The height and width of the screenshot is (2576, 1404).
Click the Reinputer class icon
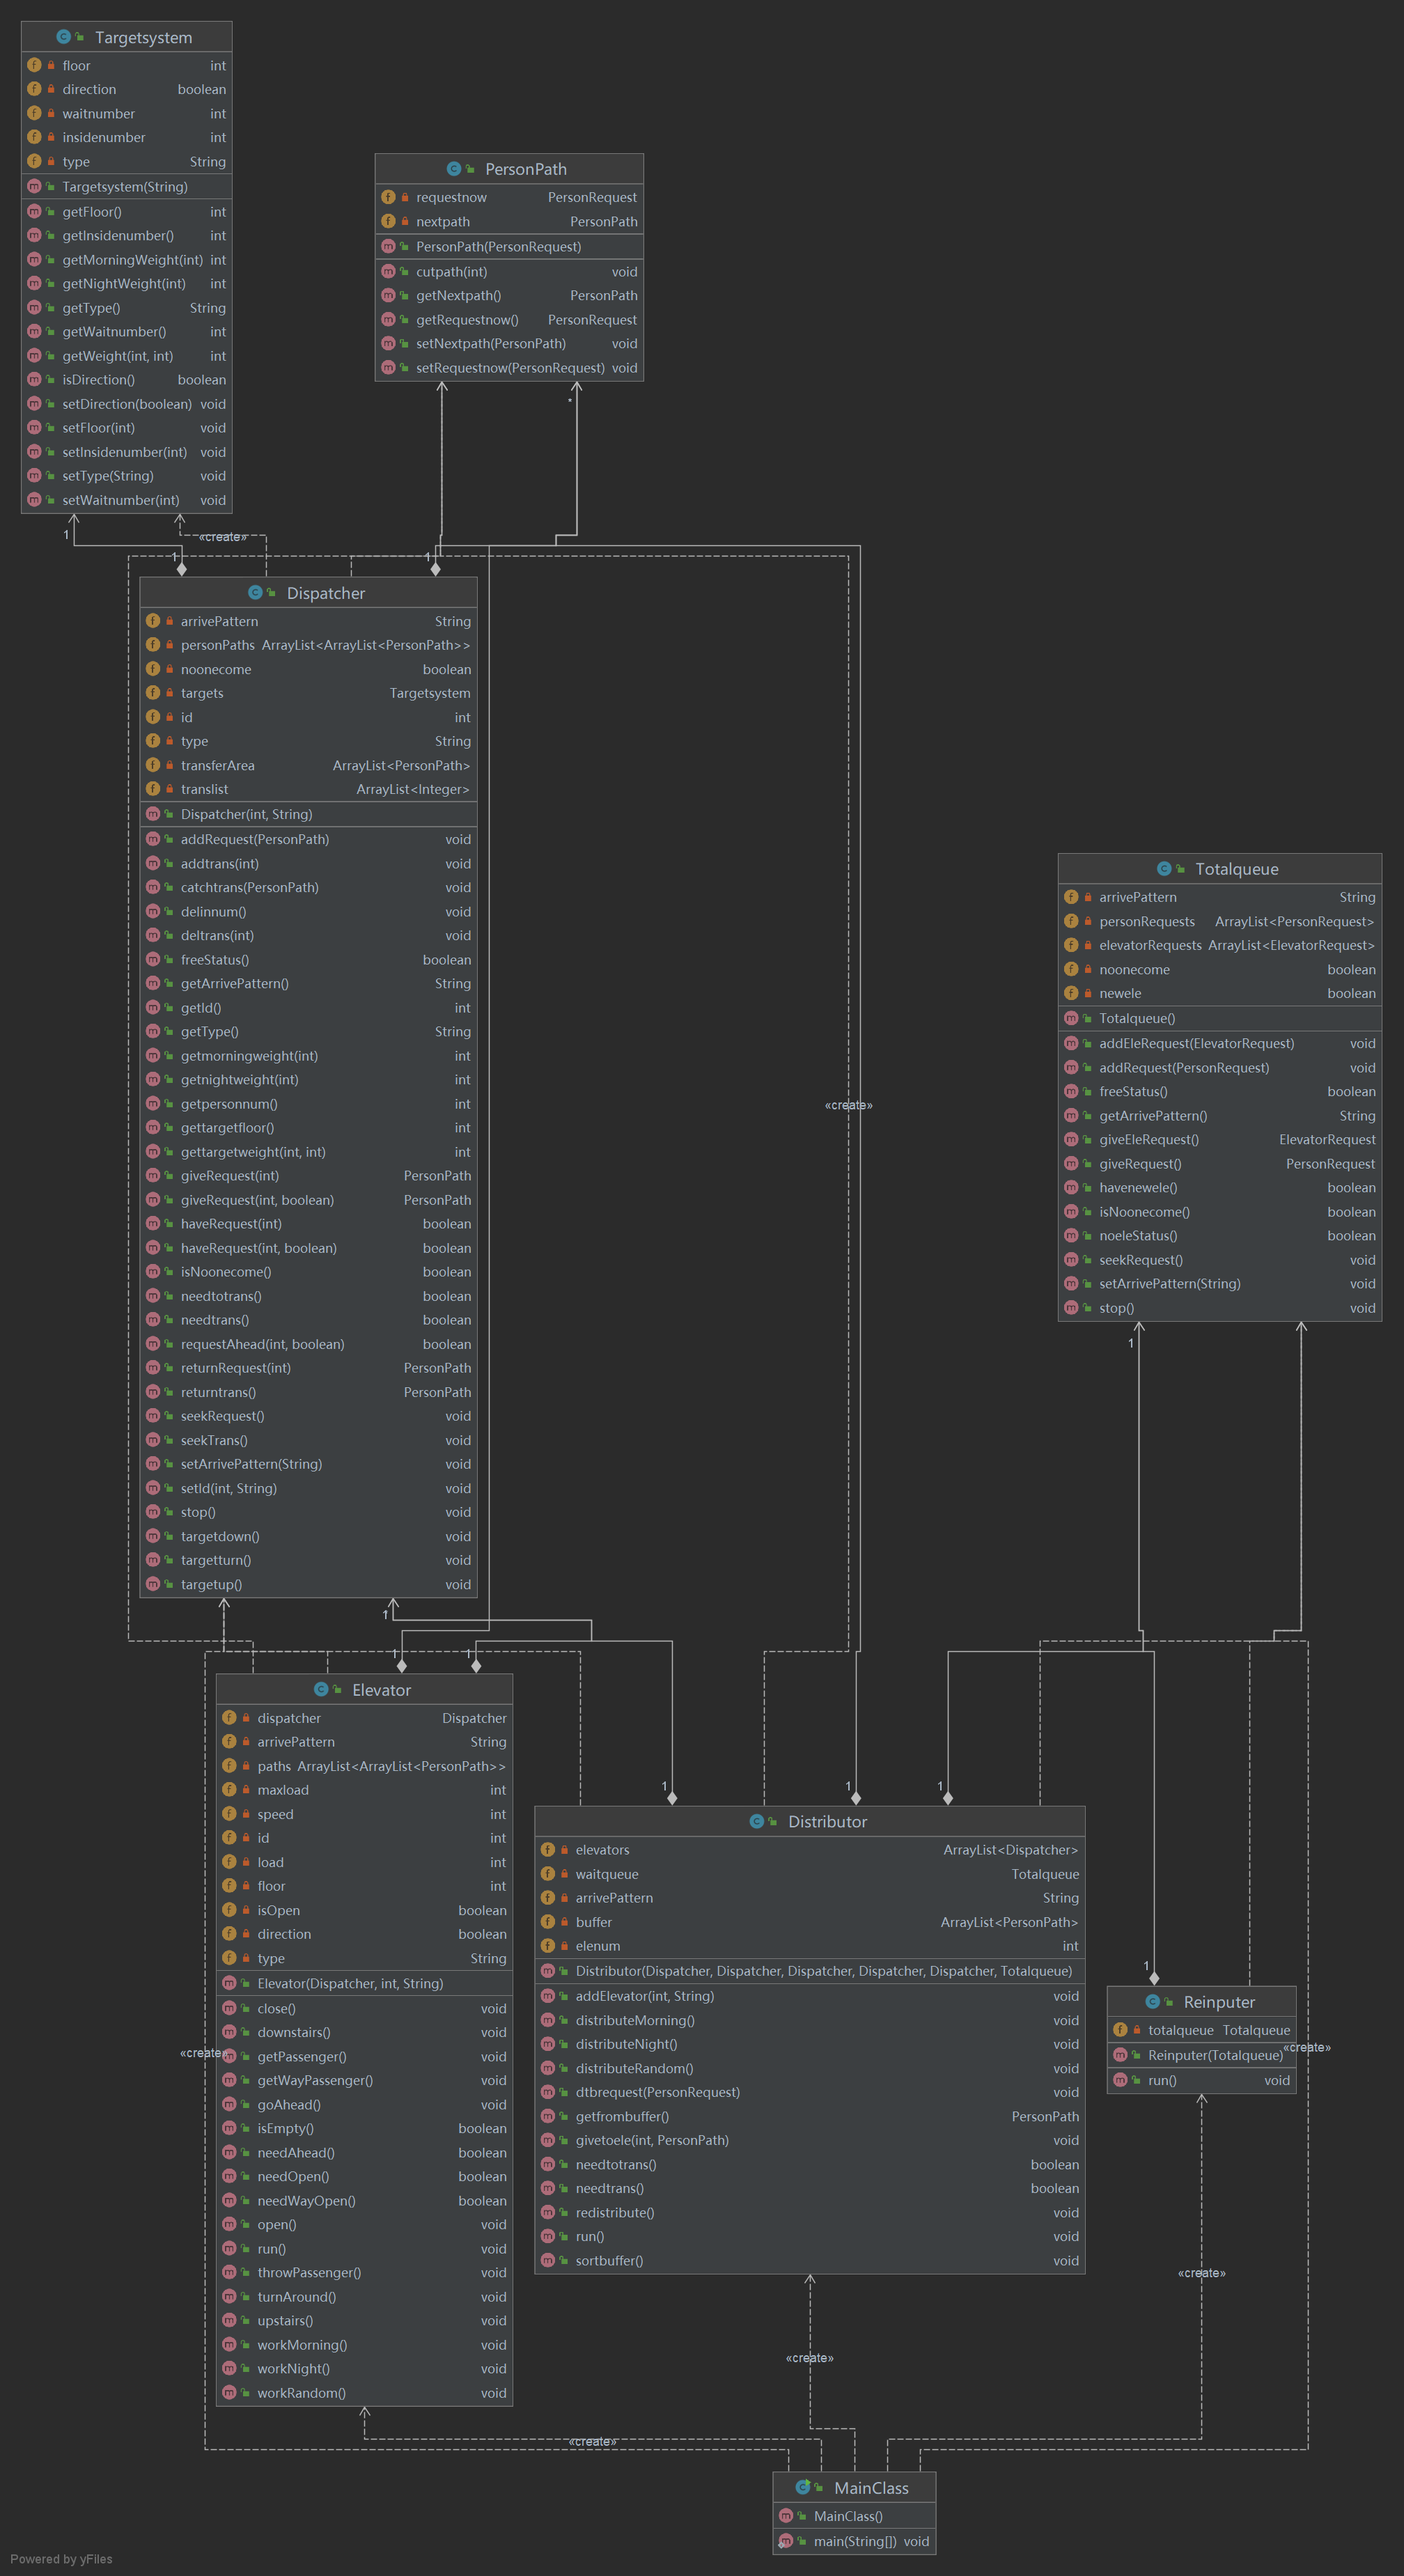click(x=1152, y=2001)
